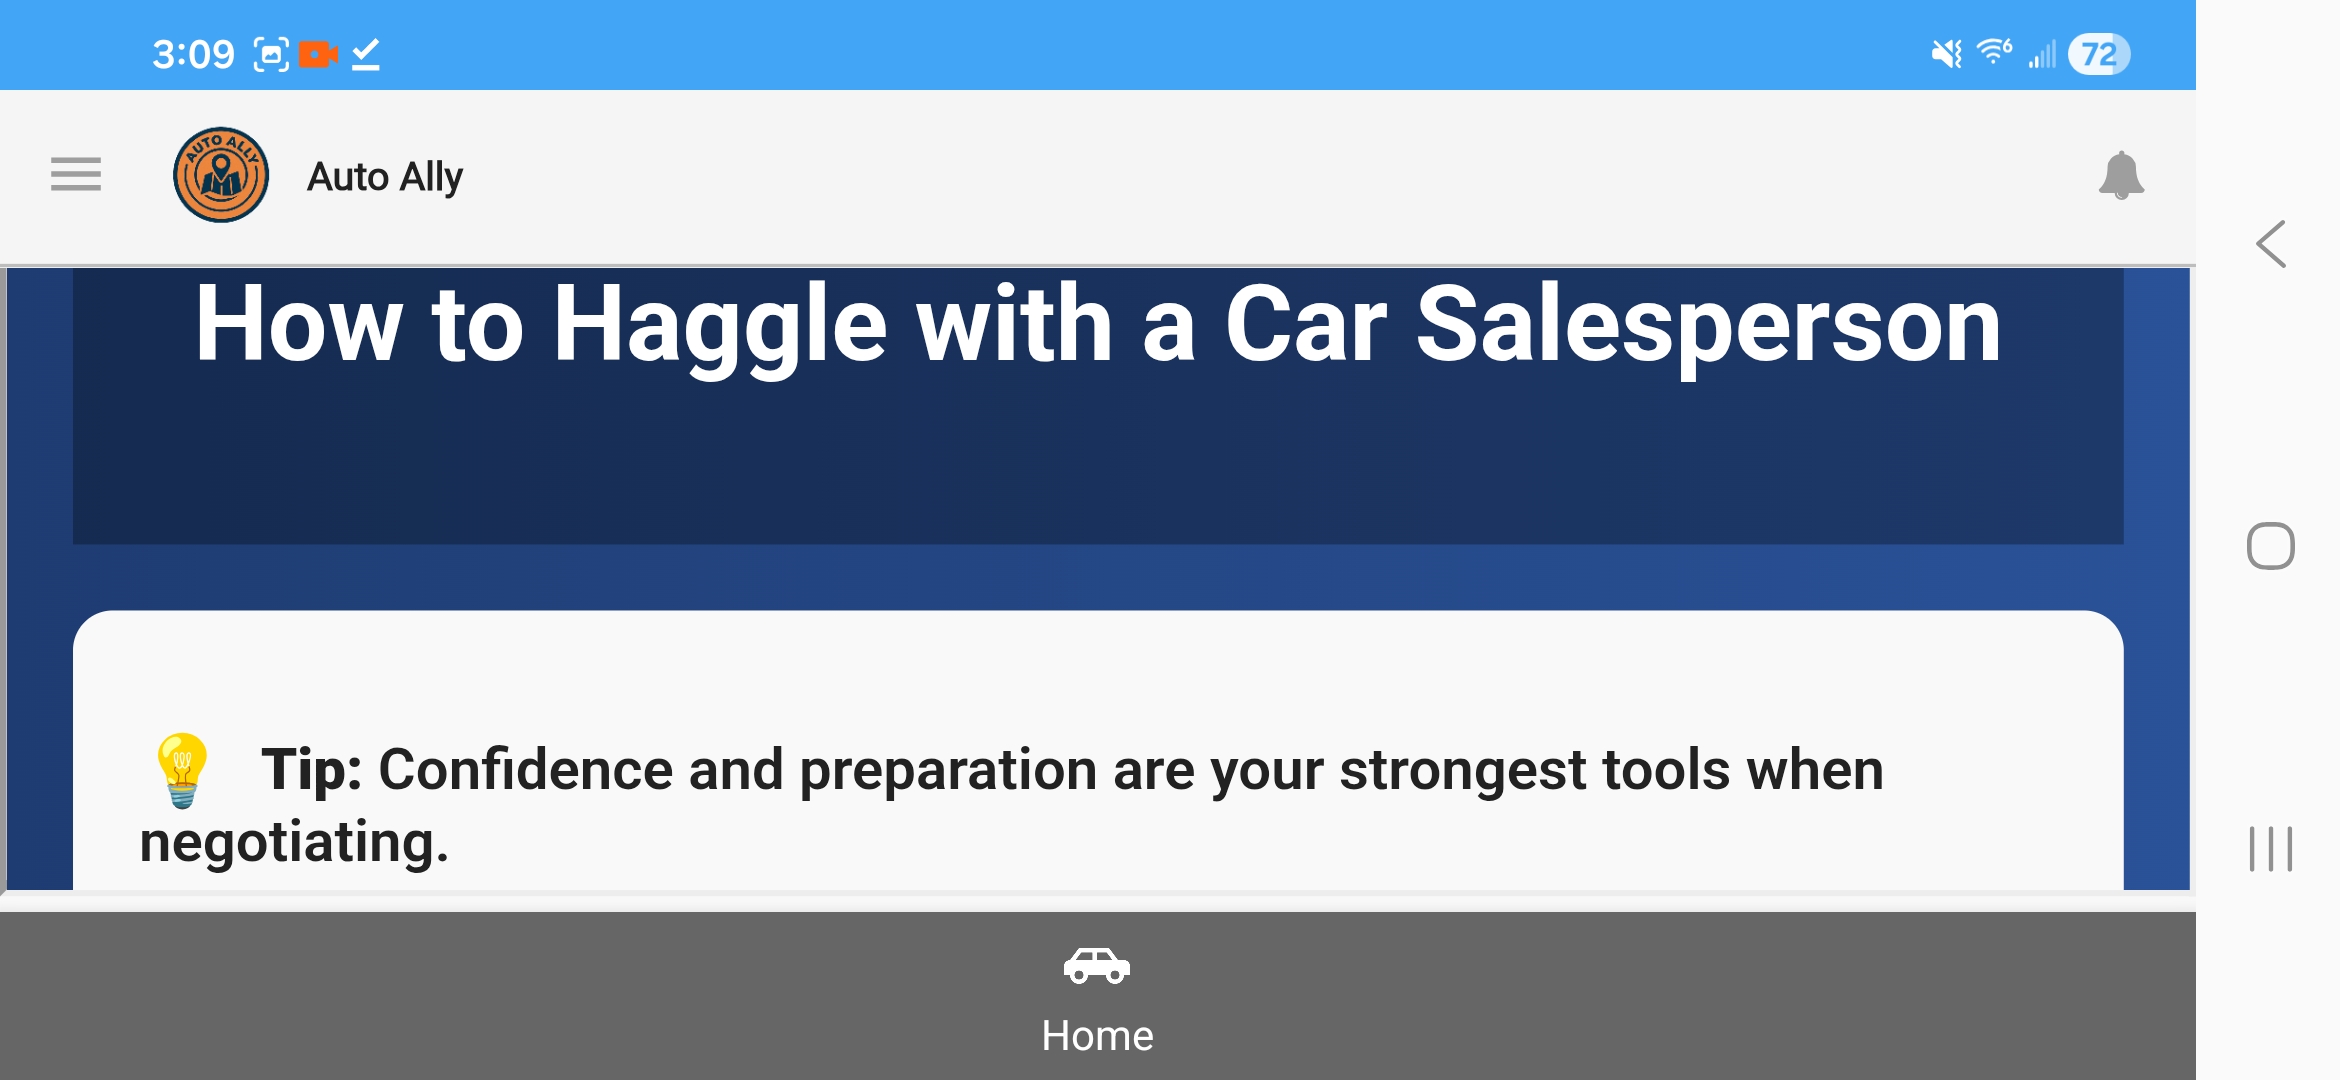Open the hamburger navigation menu

pos(76,175)
